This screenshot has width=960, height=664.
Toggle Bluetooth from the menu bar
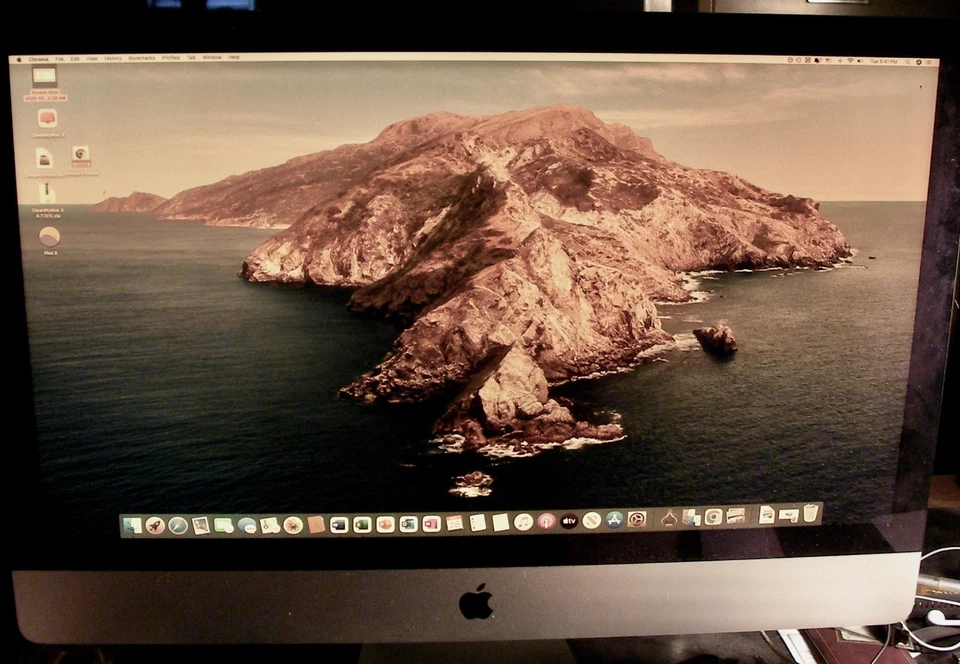840,60
